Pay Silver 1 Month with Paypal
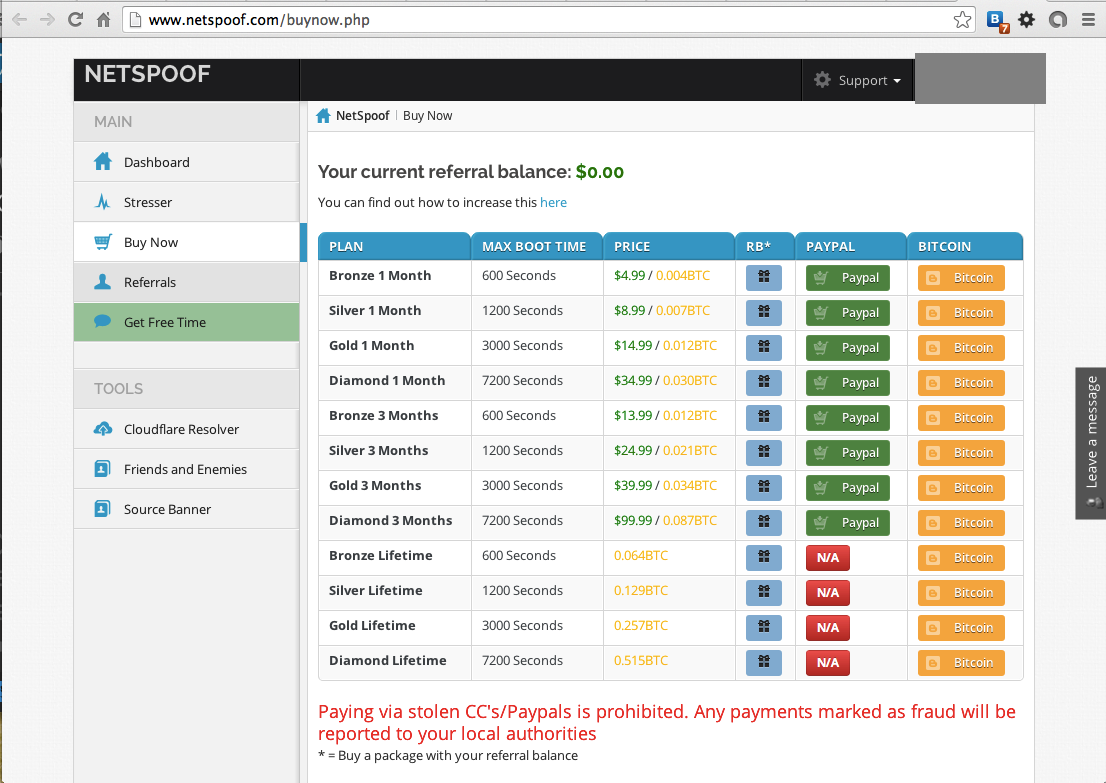 848,312
